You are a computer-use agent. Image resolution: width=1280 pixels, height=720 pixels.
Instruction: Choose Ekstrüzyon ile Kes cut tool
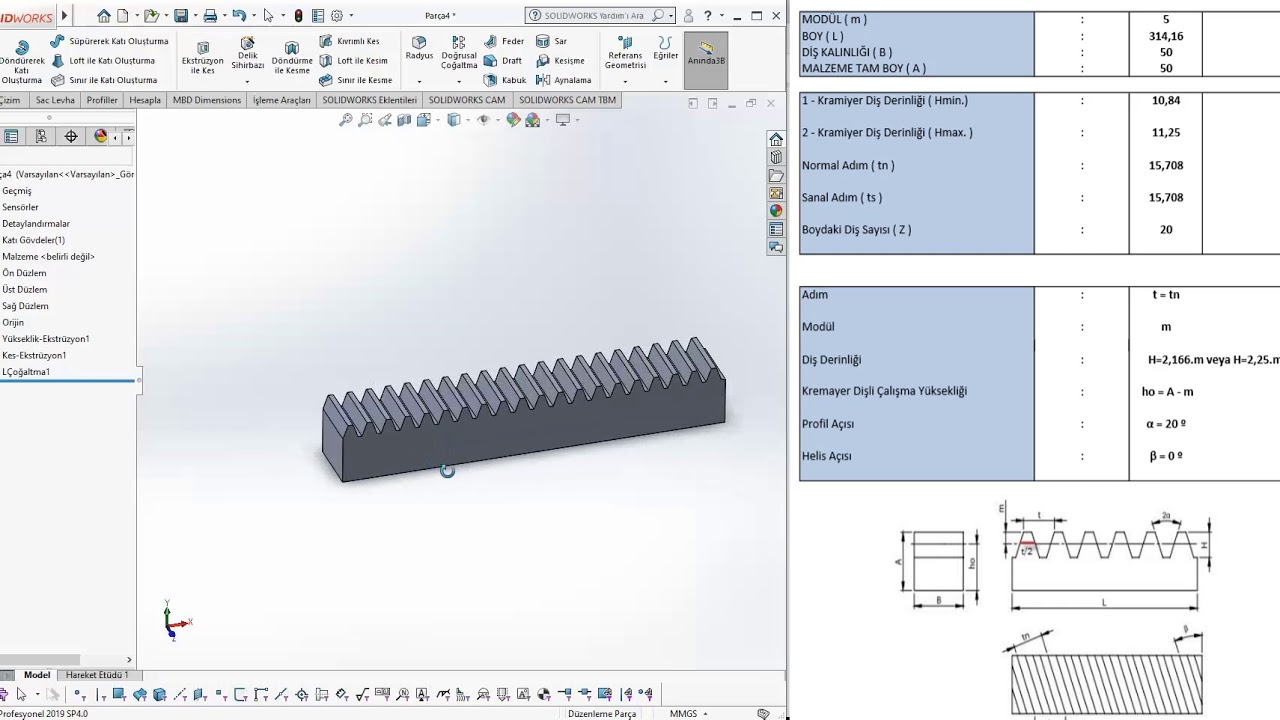(203, 59)
